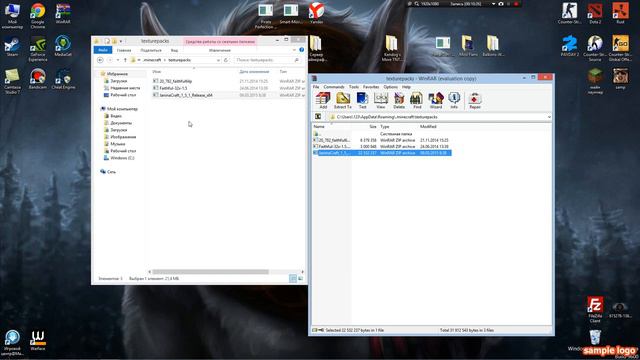The height and width of the screenshot is (360, 640).
Task: Click Музыка in Explorer sidebar
Action: [x=118, y=144]
